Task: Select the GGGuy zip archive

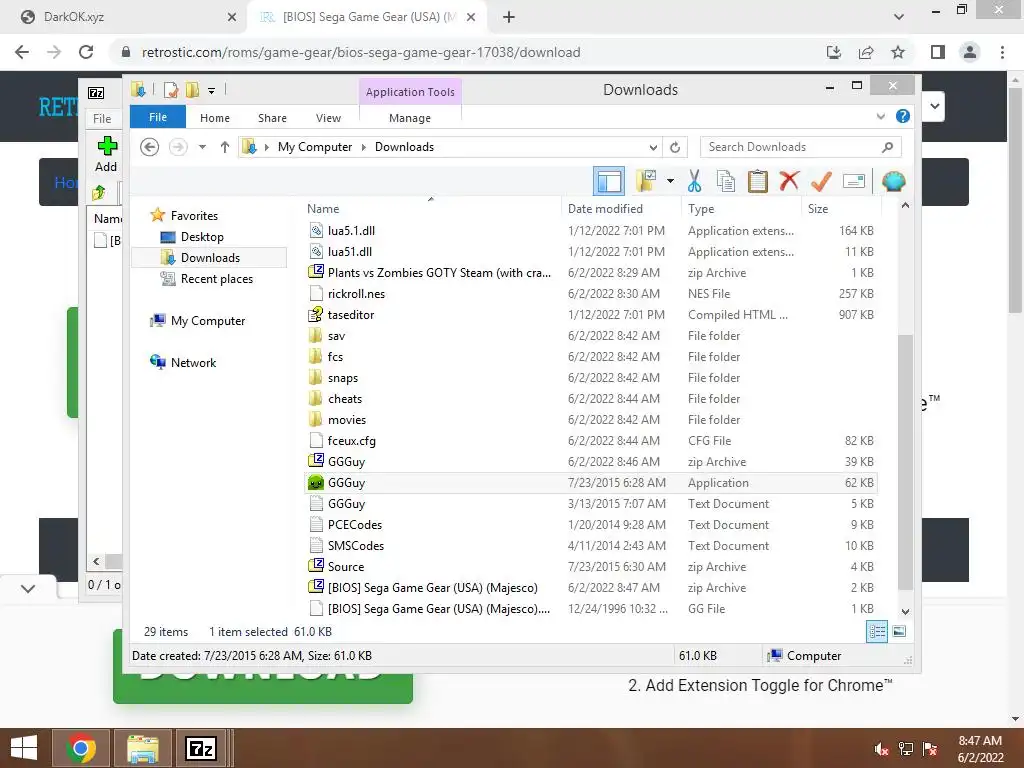Action: point(590,462)
